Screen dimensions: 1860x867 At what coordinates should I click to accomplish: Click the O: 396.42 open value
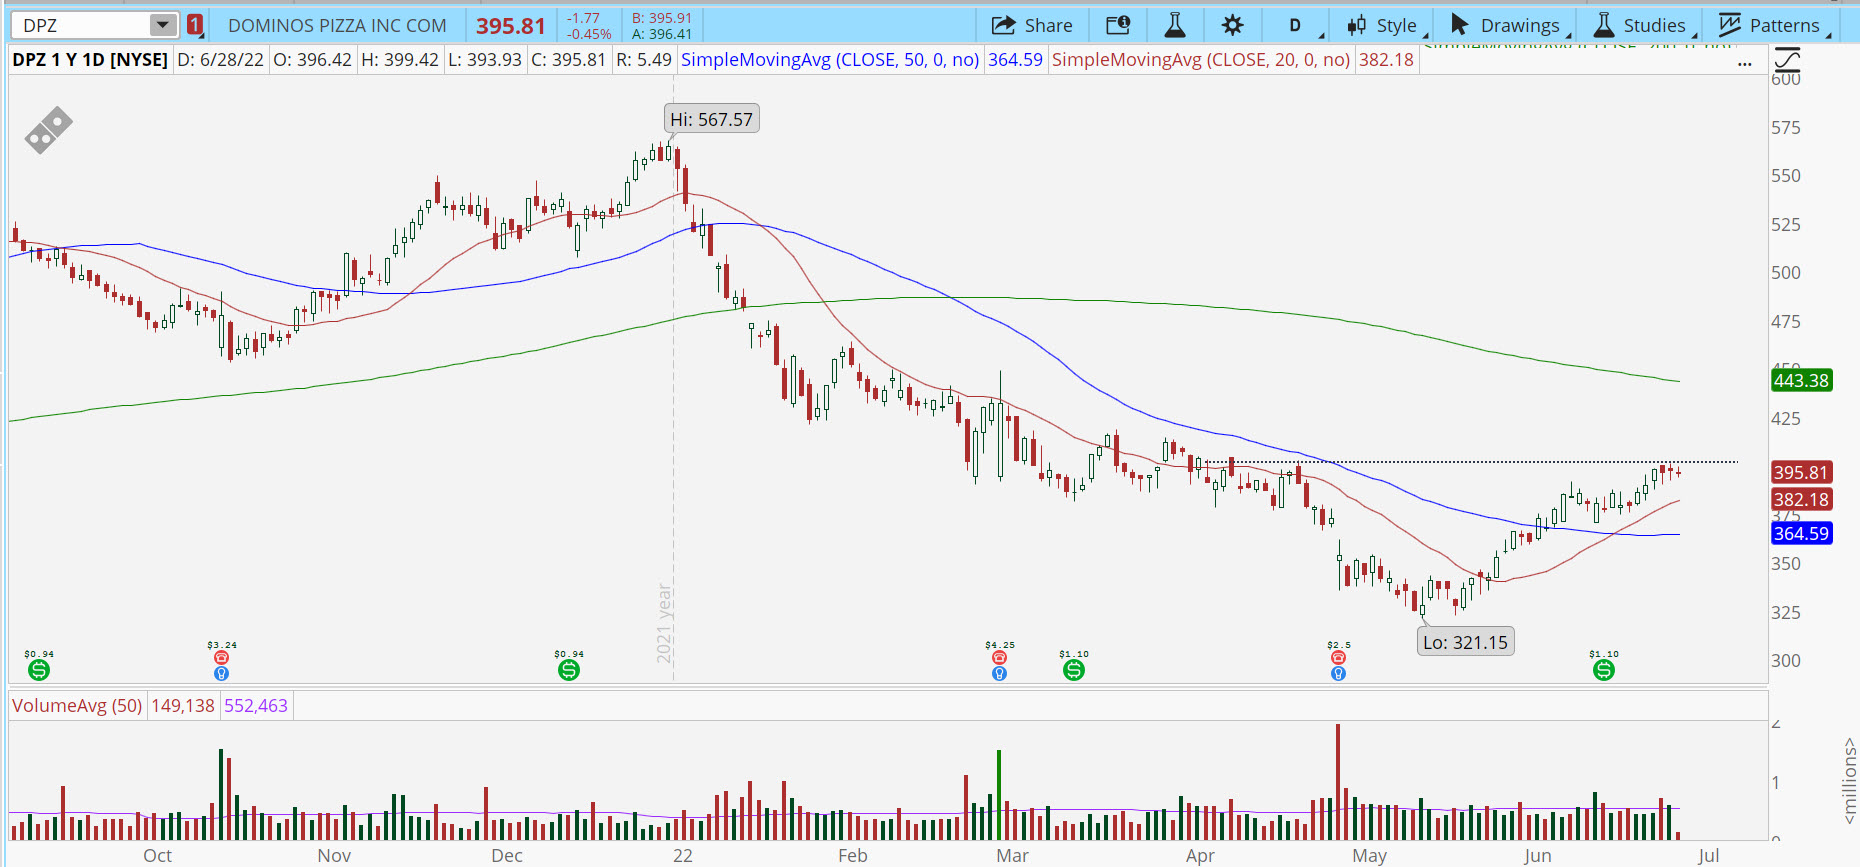point(313,60)
